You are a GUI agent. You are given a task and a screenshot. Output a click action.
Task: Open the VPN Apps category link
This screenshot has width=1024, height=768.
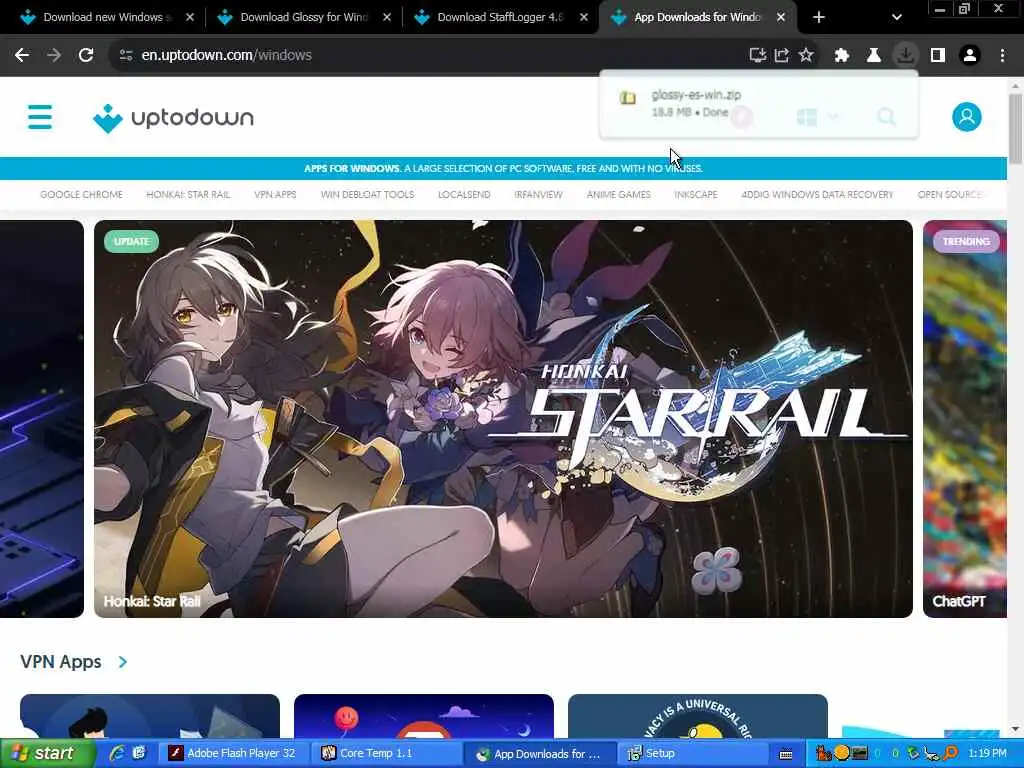click(x=275, y=195)
